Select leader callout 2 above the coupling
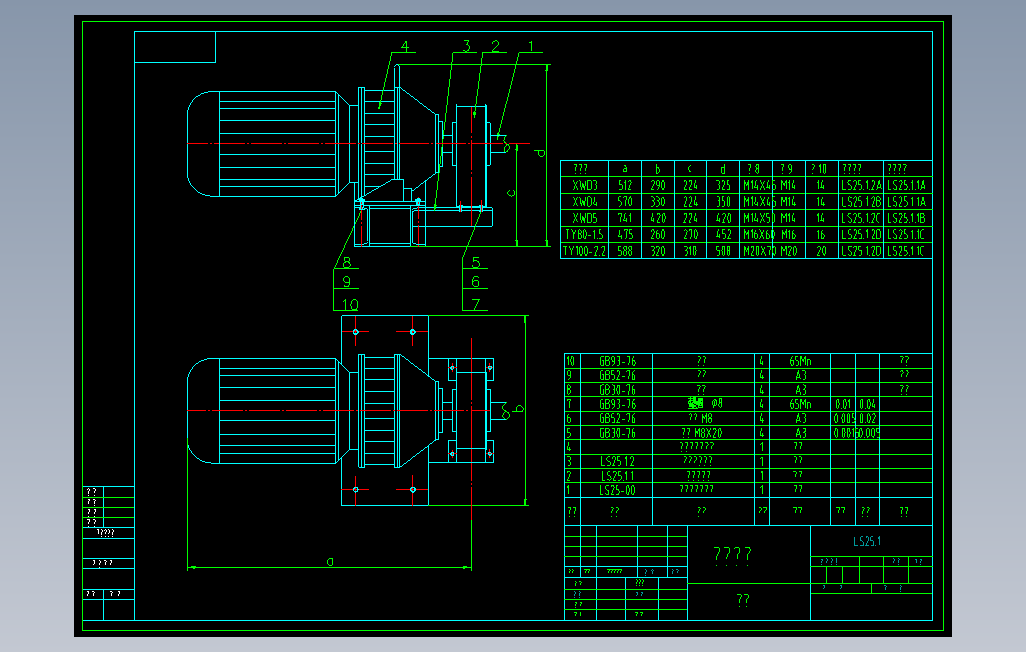 (x=495, y=46)
